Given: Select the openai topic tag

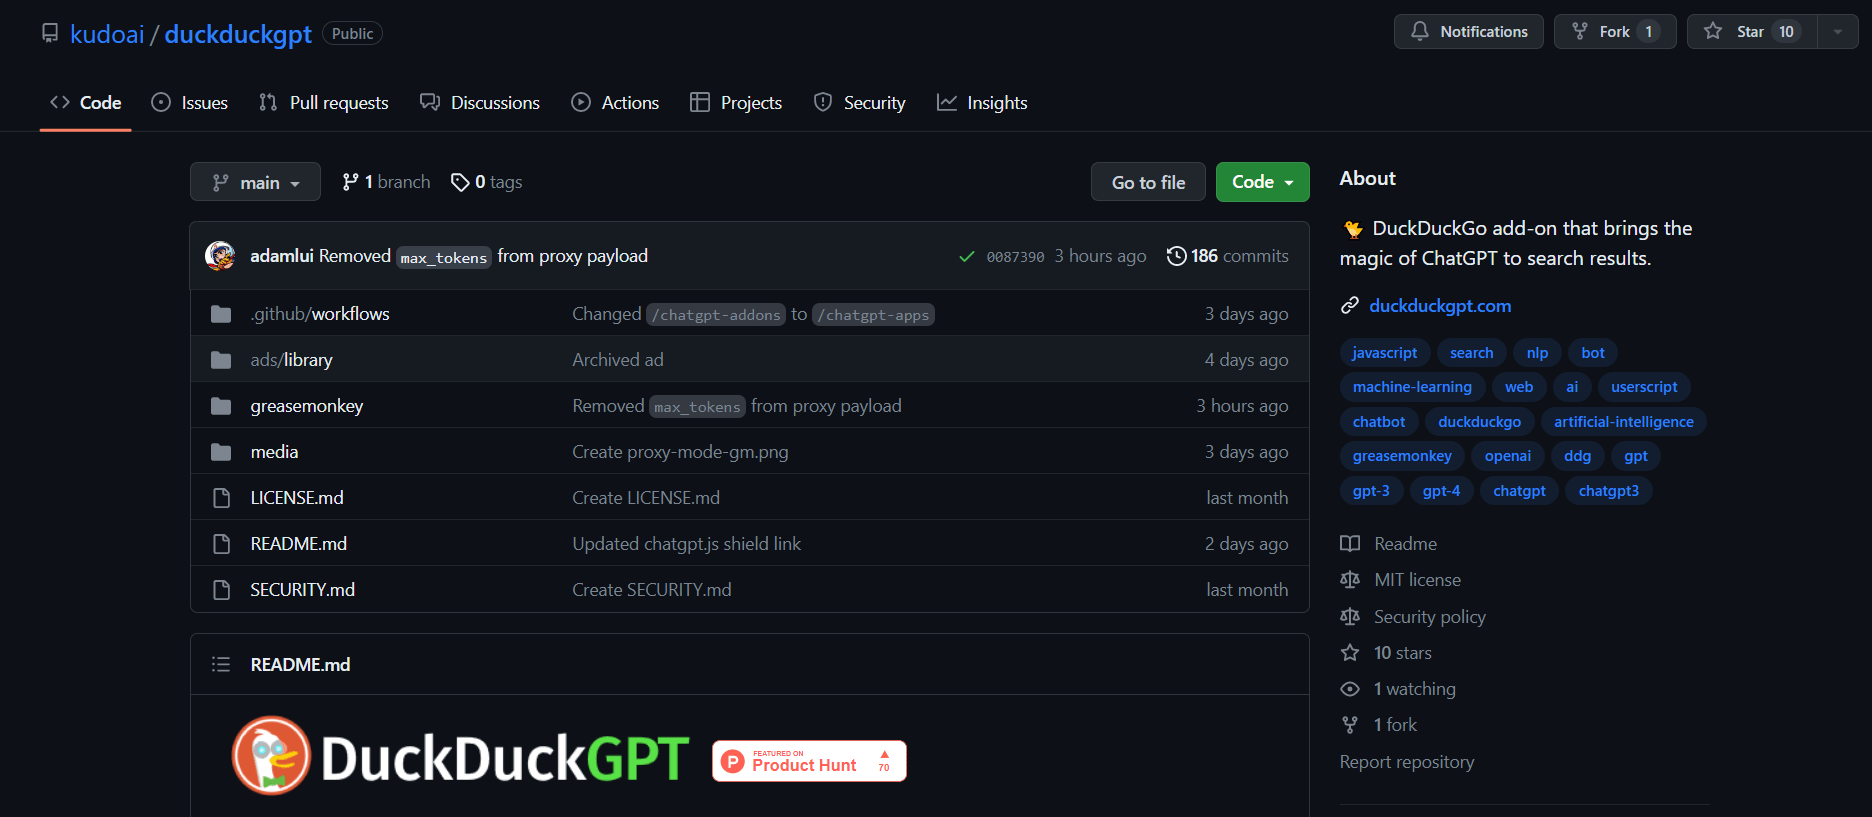Looking at the screenshot, I should [1507, 456].
